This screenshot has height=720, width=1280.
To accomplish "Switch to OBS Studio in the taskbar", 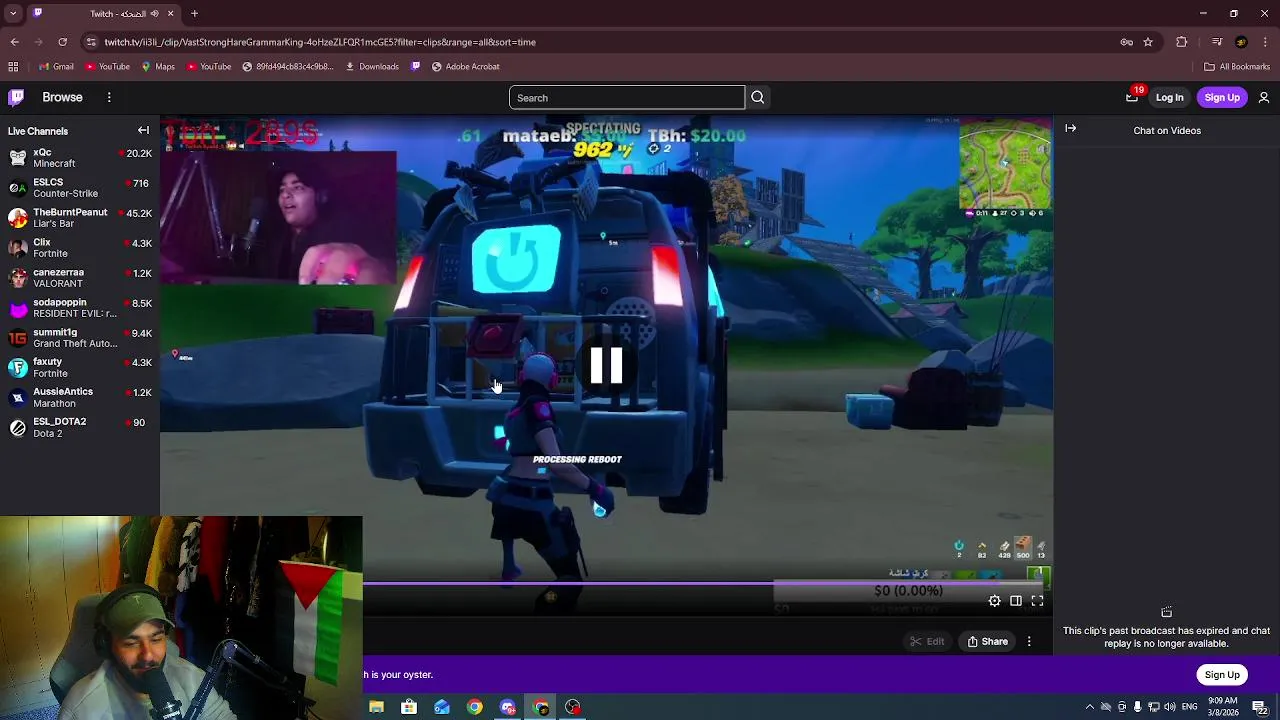I will [573, 707].
